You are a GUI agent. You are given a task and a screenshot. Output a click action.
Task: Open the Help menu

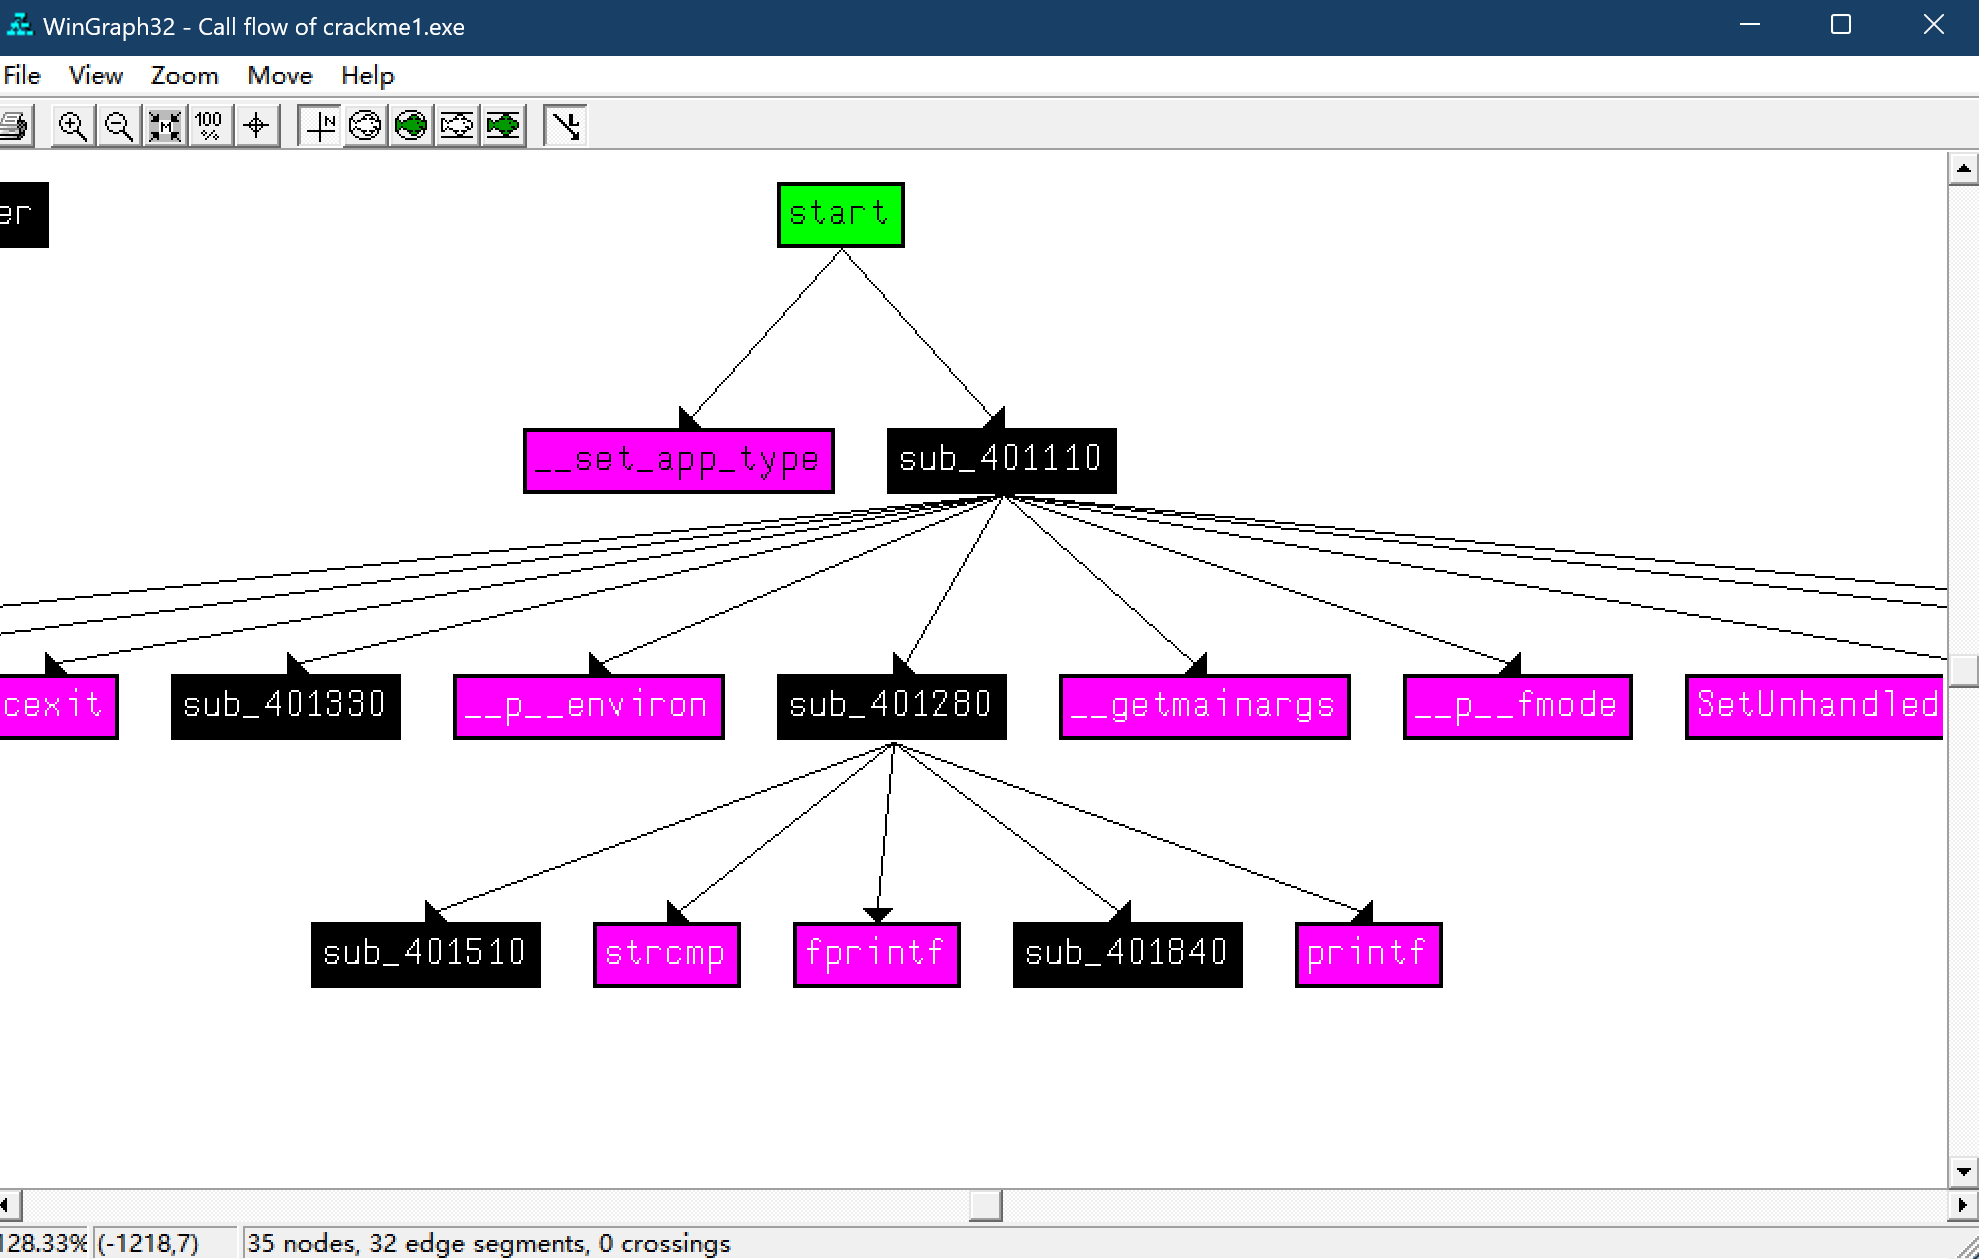368,76
